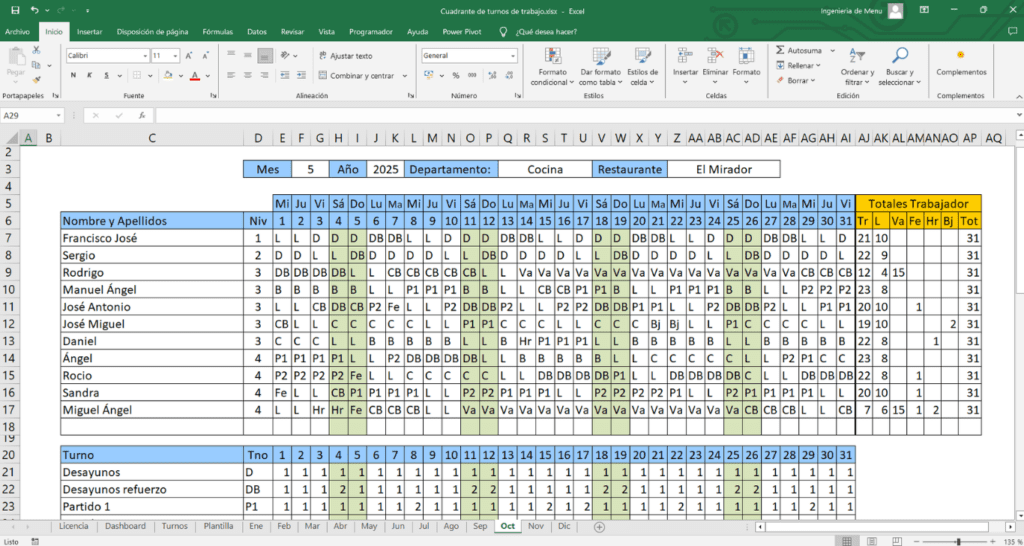Click the formula bar input field
This screenshot has height=546, width=1024.
(580, 116)
